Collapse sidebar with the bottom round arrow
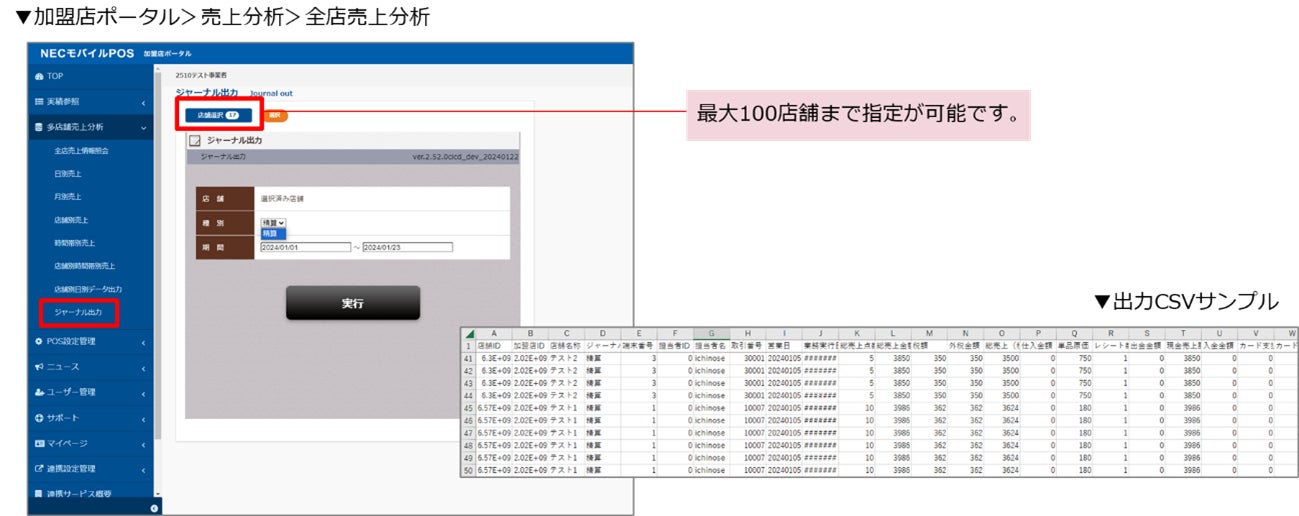1299x516 pixels. [x=153, y=508]
